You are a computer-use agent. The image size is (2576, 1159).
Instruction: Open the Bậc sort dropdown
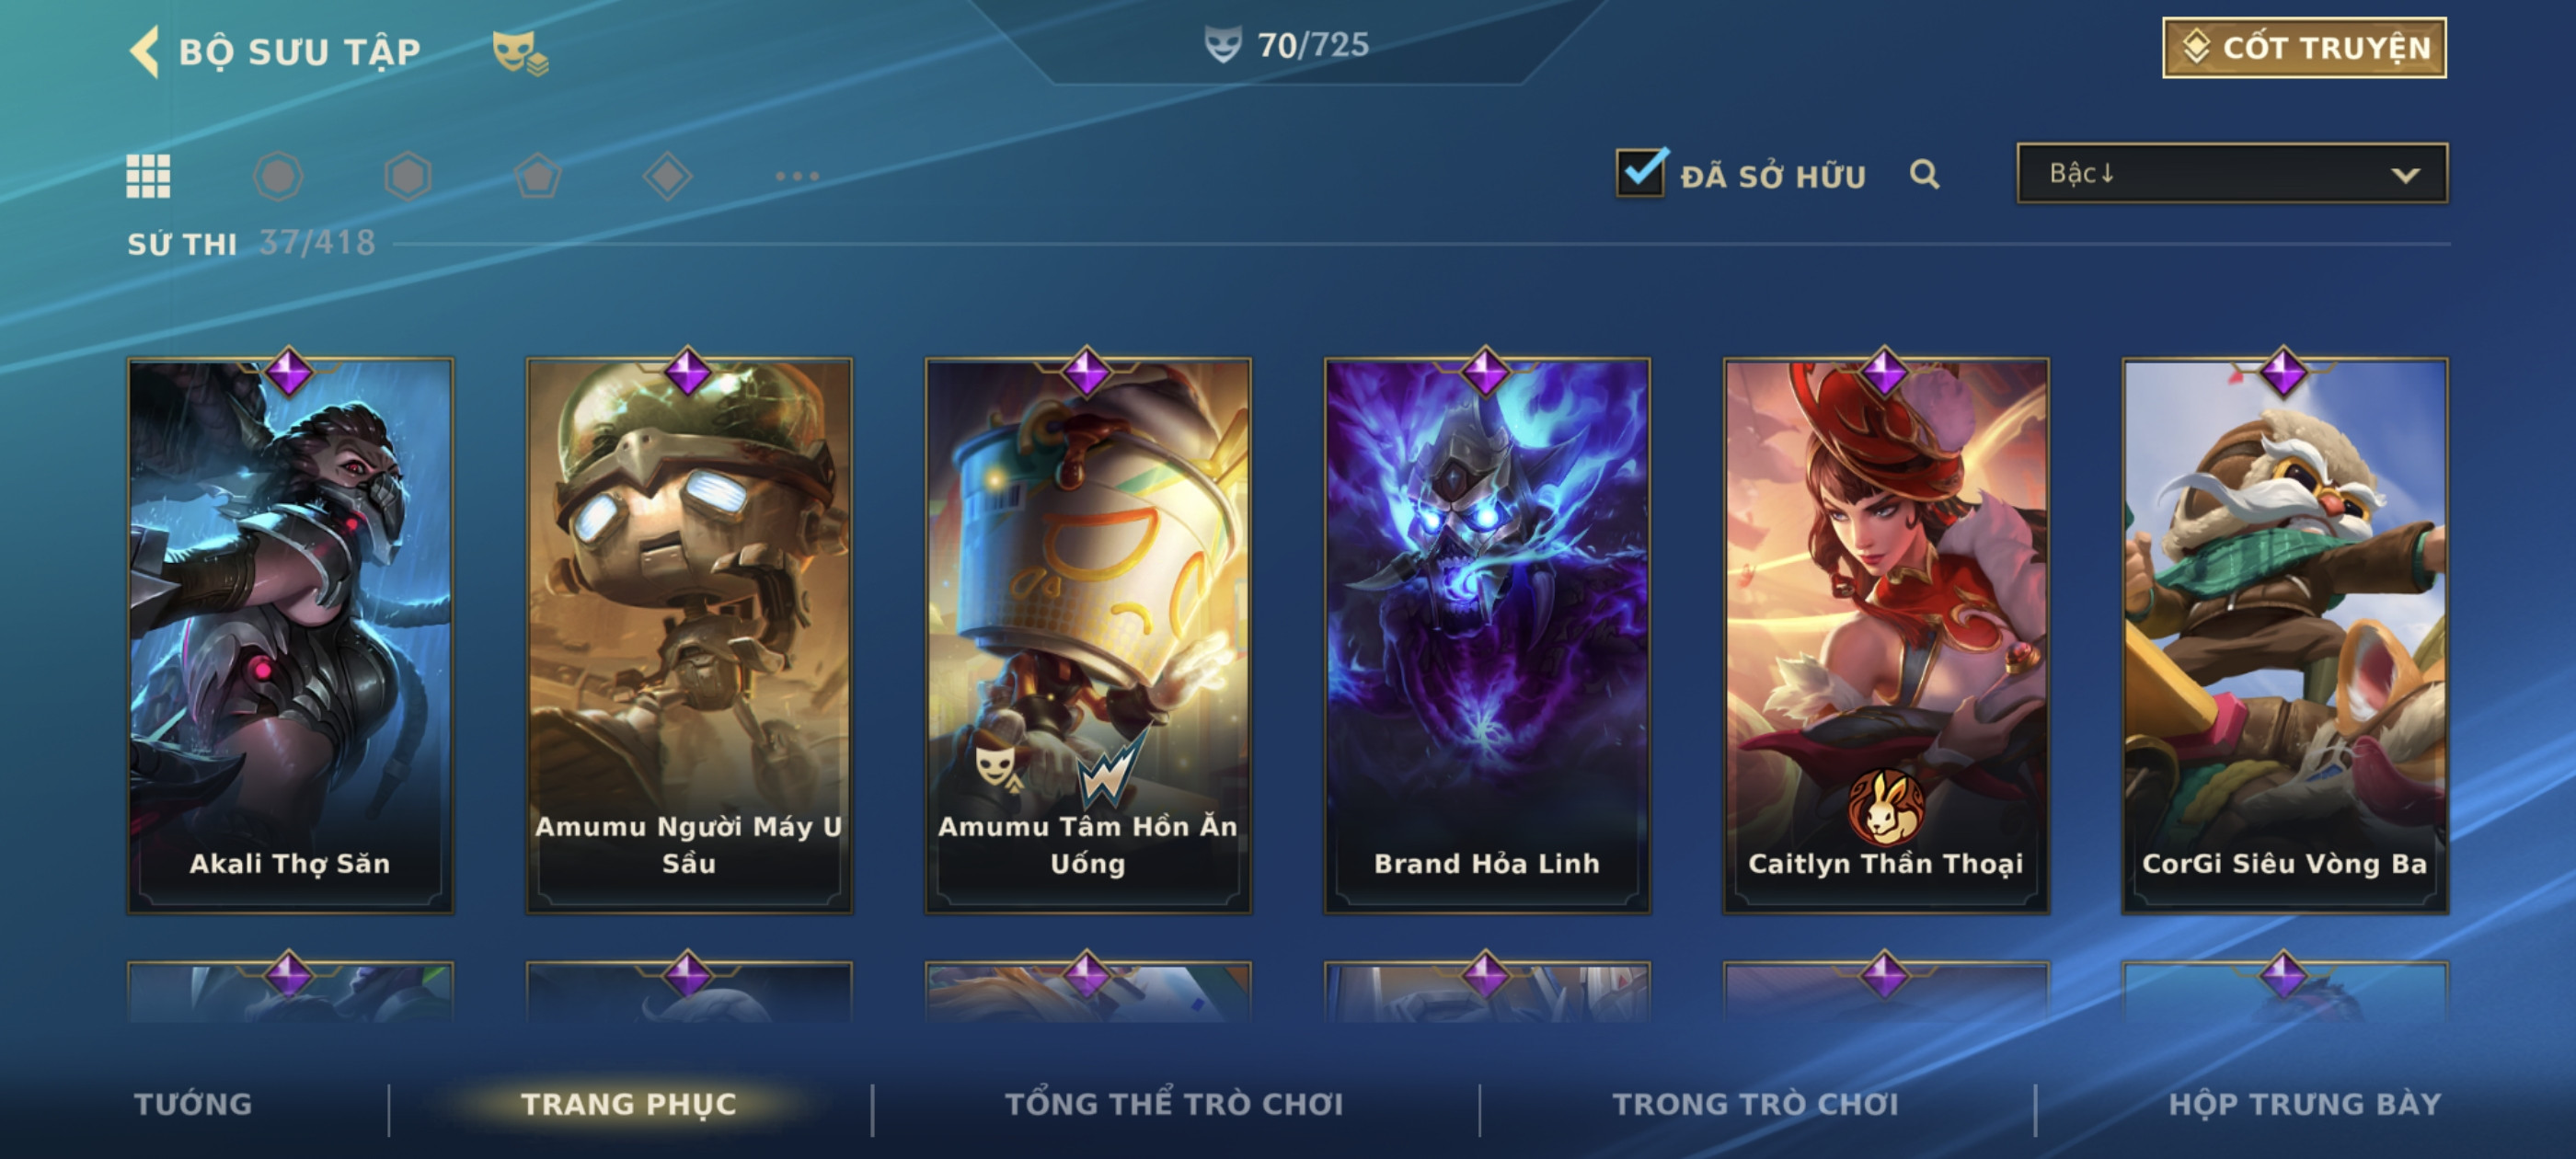point(2232,173)
